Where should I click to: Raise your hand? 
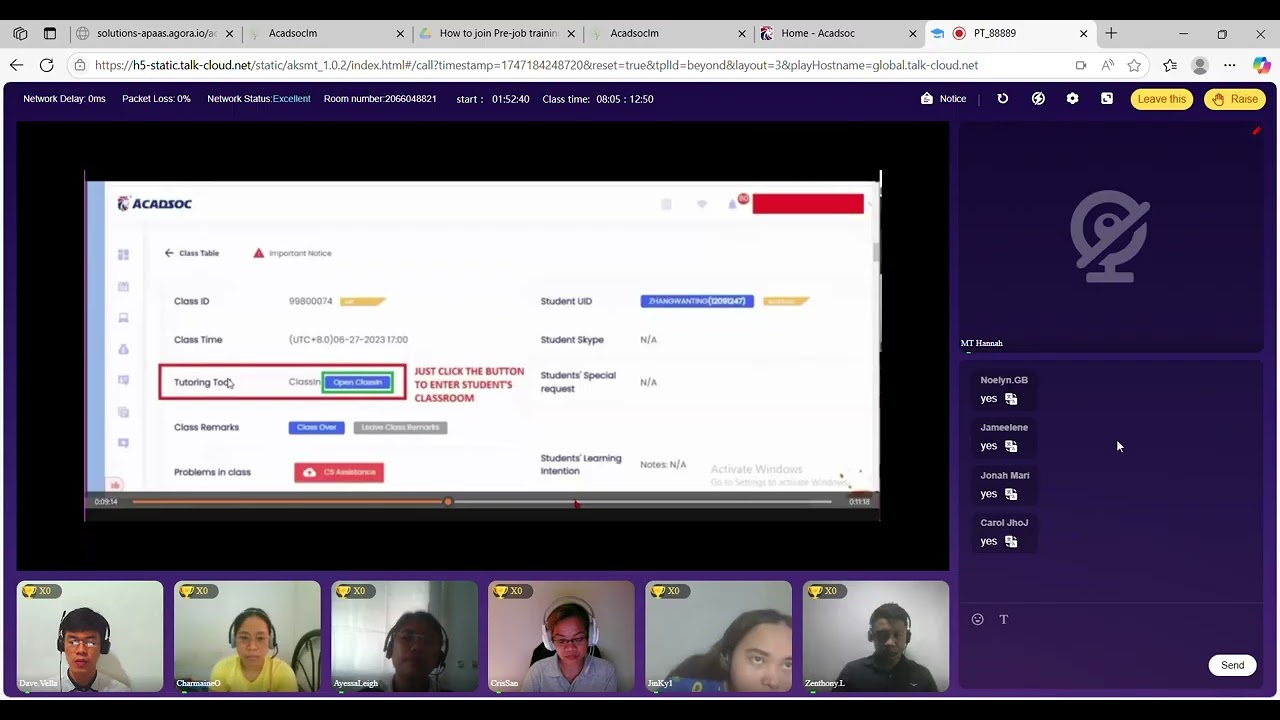pos(1235,99)
